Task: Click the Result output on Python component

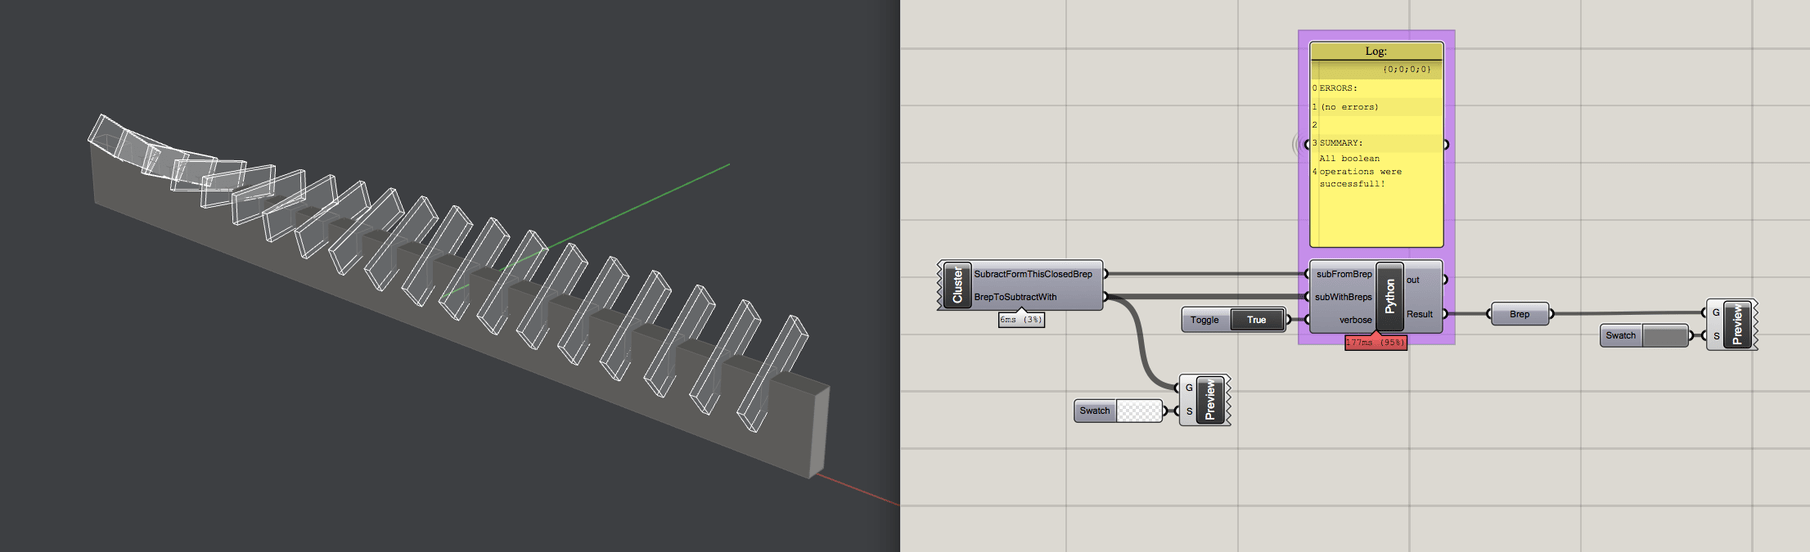Action: tap(1420, 314)
